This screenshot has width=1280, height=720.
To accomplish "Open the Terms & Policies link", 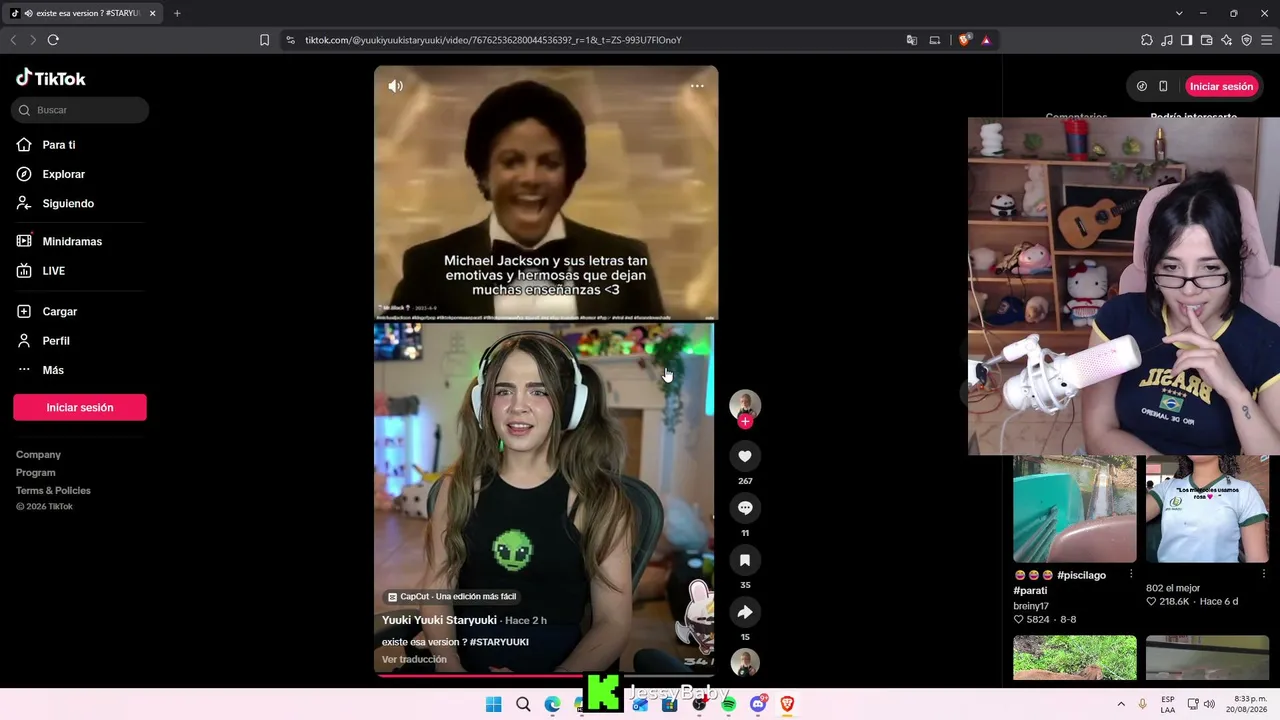I will pos(53,491).
